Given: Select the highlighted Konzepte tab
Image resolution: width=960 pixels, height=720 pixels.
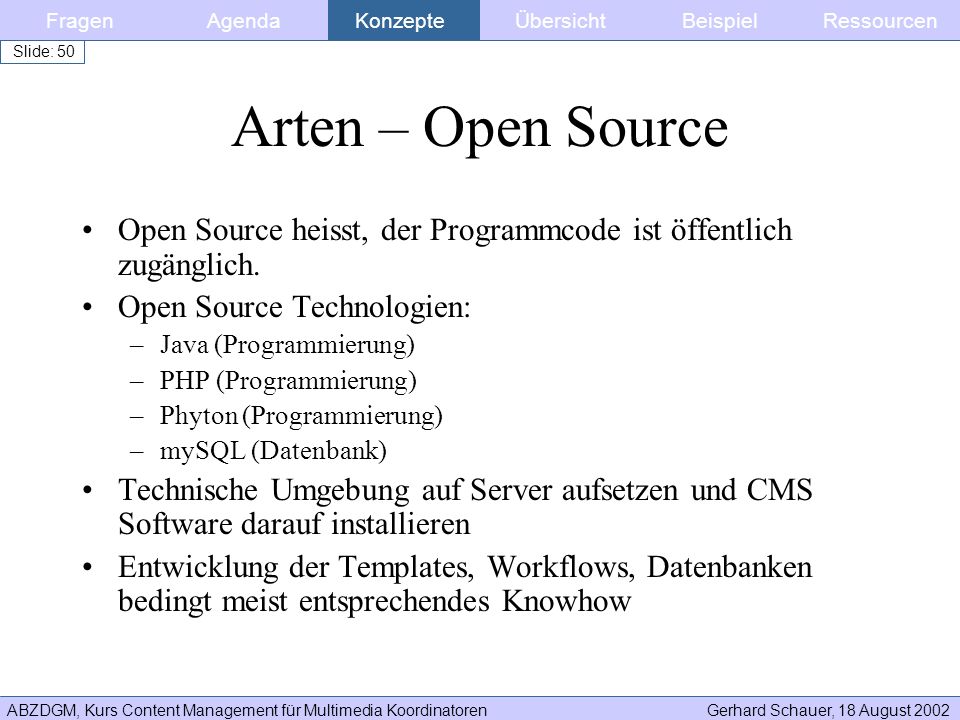Looking at the screenshot, I should pos(403,20).
